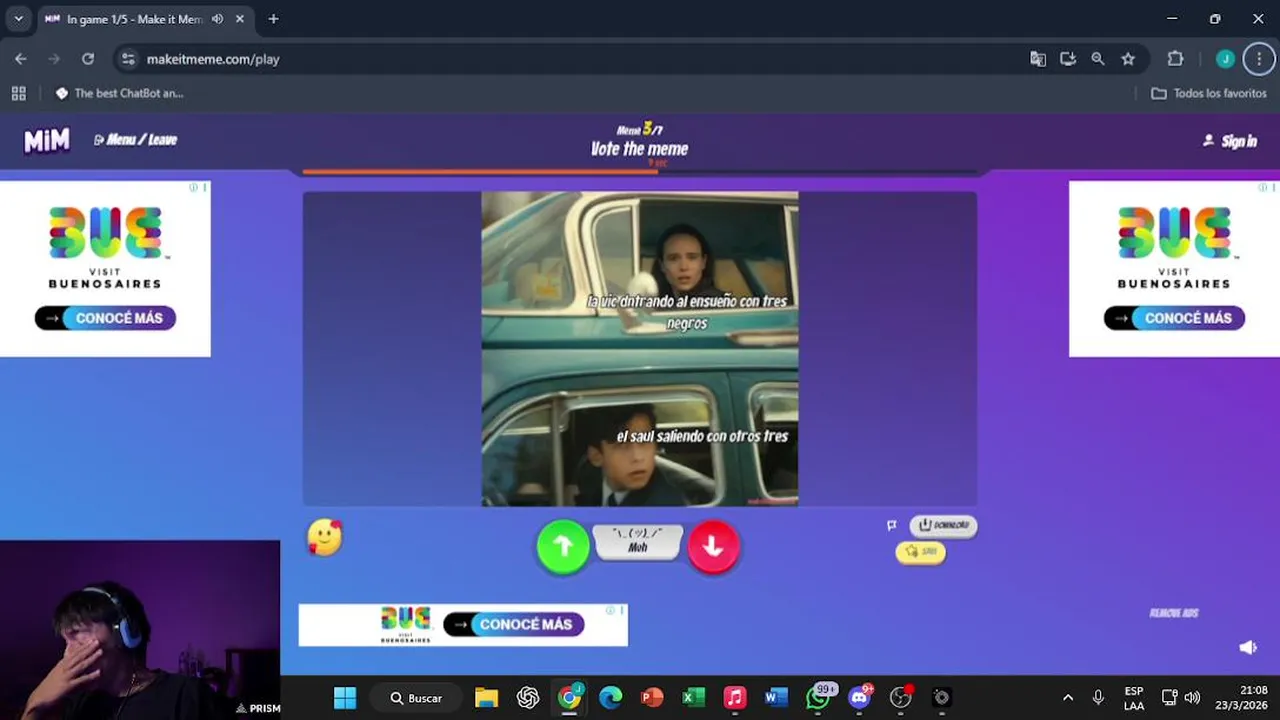Open File Explorer from the taskbar

tap(486, 698)
